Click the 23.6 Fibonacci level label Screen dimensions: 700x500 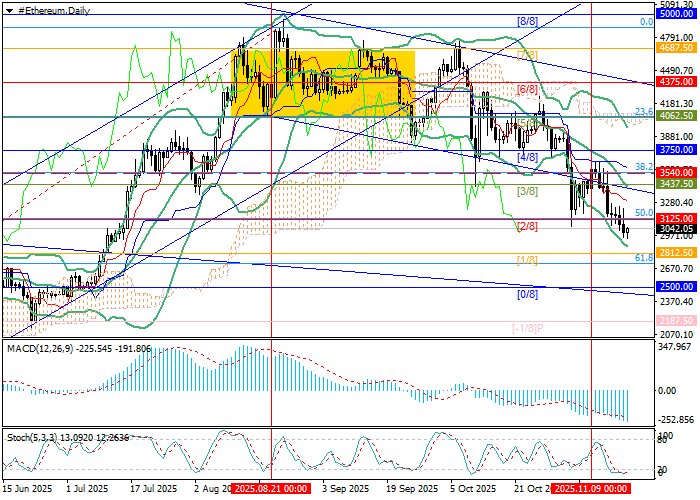[645, 112]
